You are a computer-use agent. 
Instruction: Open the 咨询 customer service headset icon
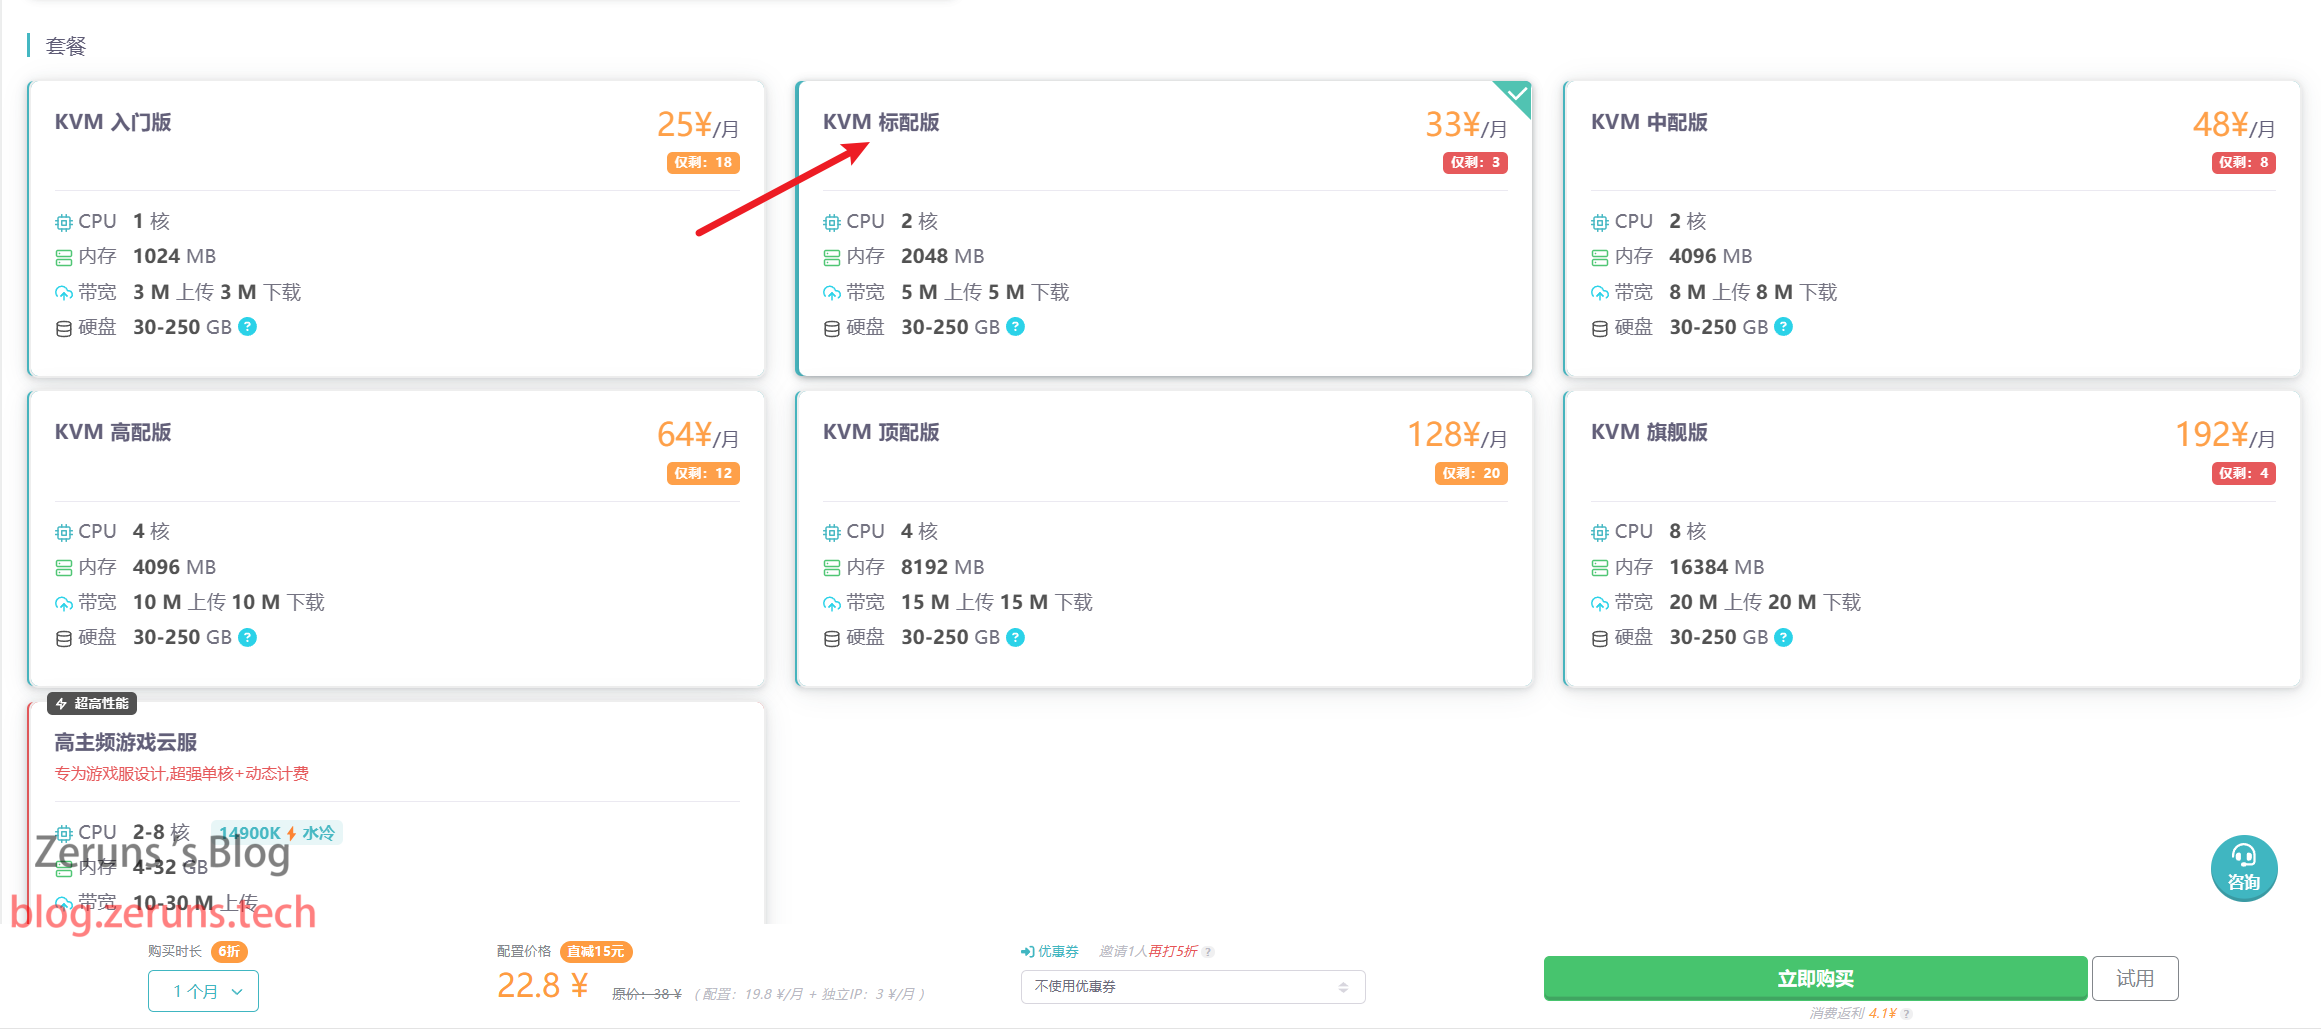click(2243, 868)
